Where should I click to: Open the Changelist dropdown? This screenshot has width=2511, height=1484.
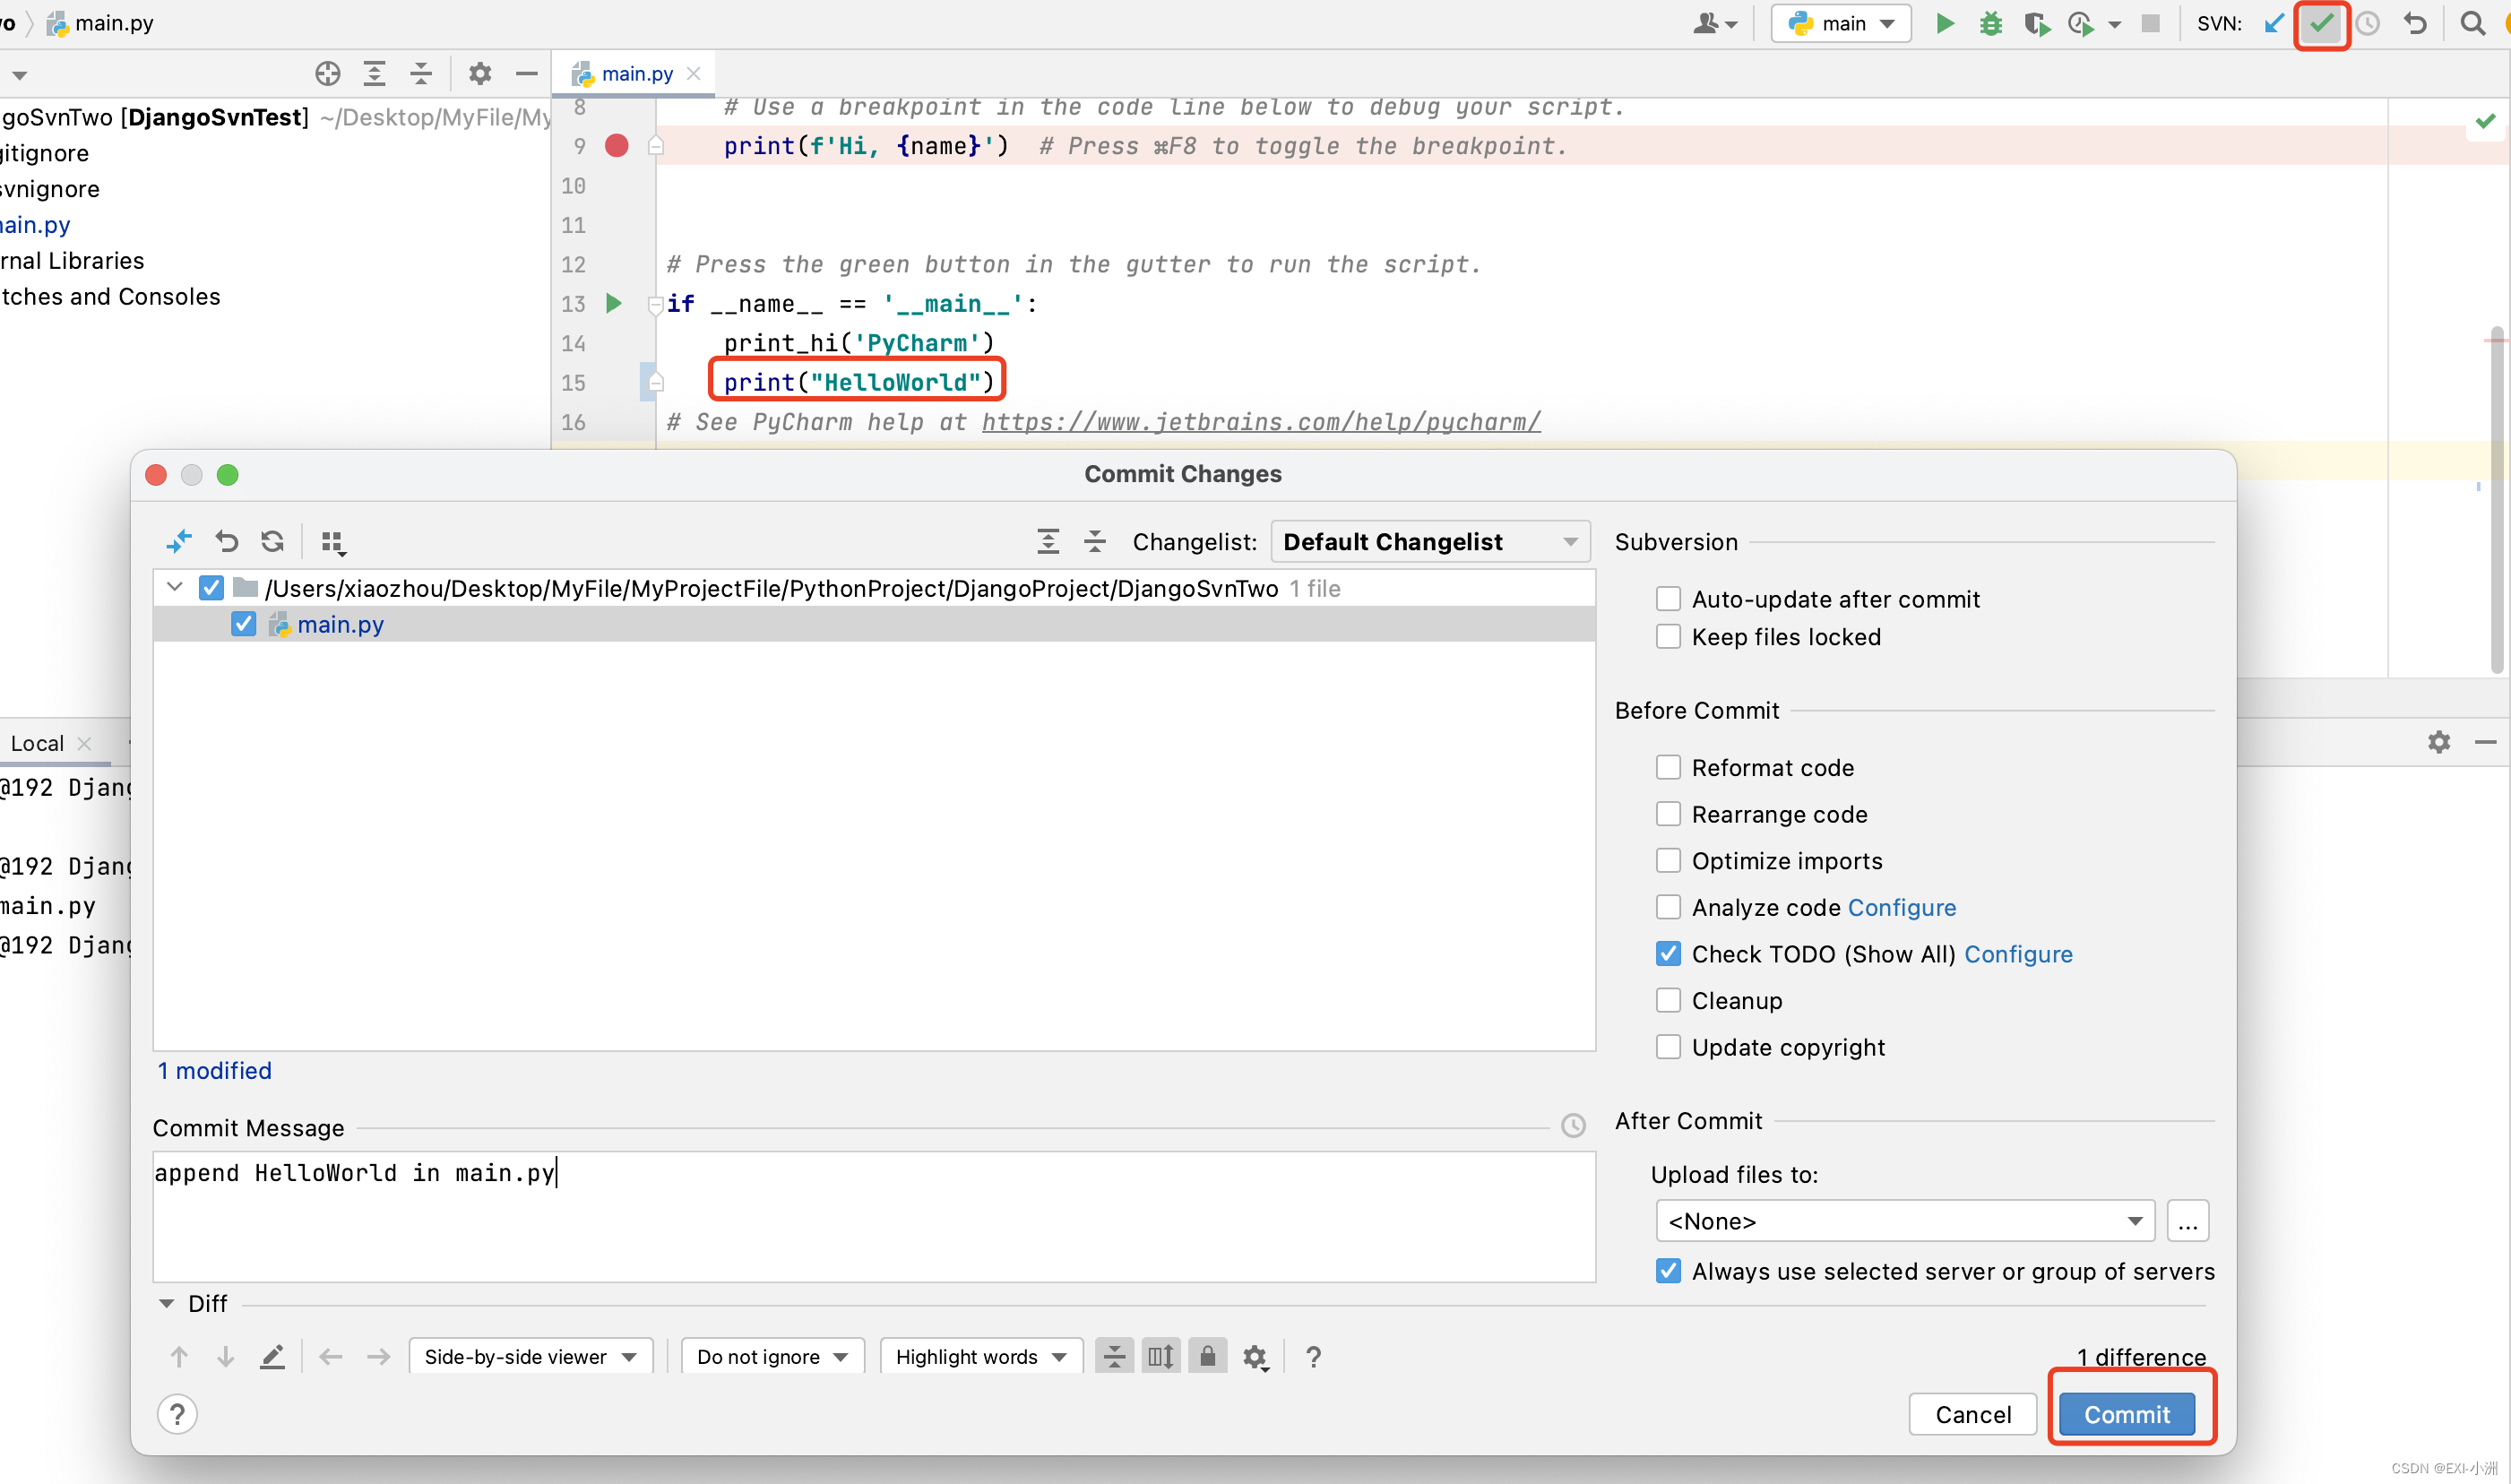tap(1430, 541)
